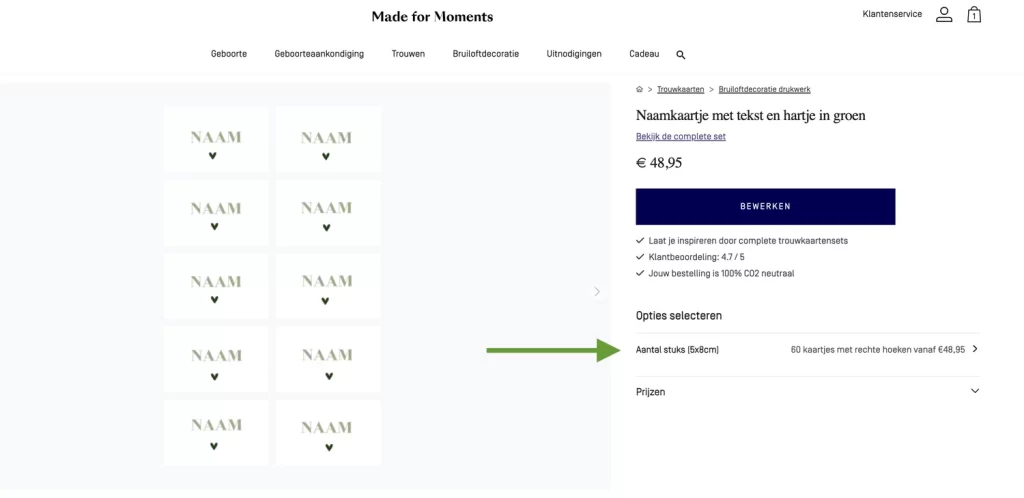Follow the Bekijk de complete set link
1024x498 pixels.
click(x=680, y=136)
